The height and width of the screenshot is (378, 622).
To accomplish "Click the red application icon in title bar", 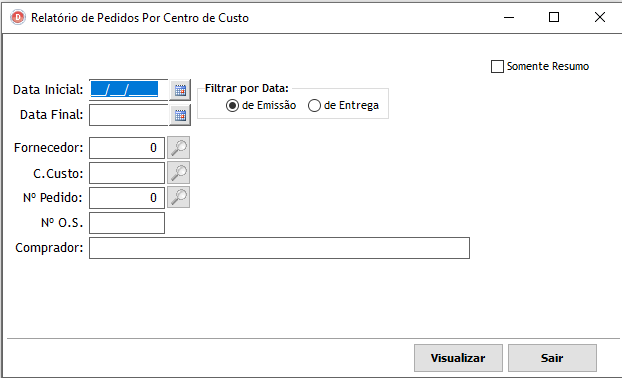I will (x=17, y=17).
